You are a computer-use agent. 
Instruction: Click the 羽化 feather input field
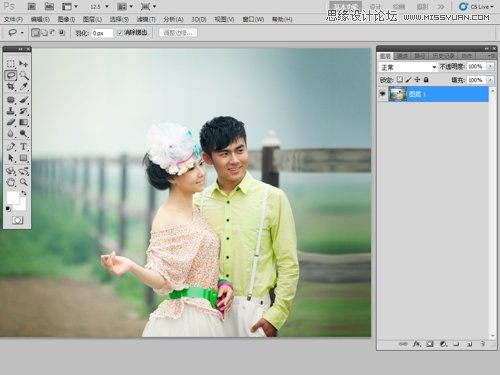[102, 33]
